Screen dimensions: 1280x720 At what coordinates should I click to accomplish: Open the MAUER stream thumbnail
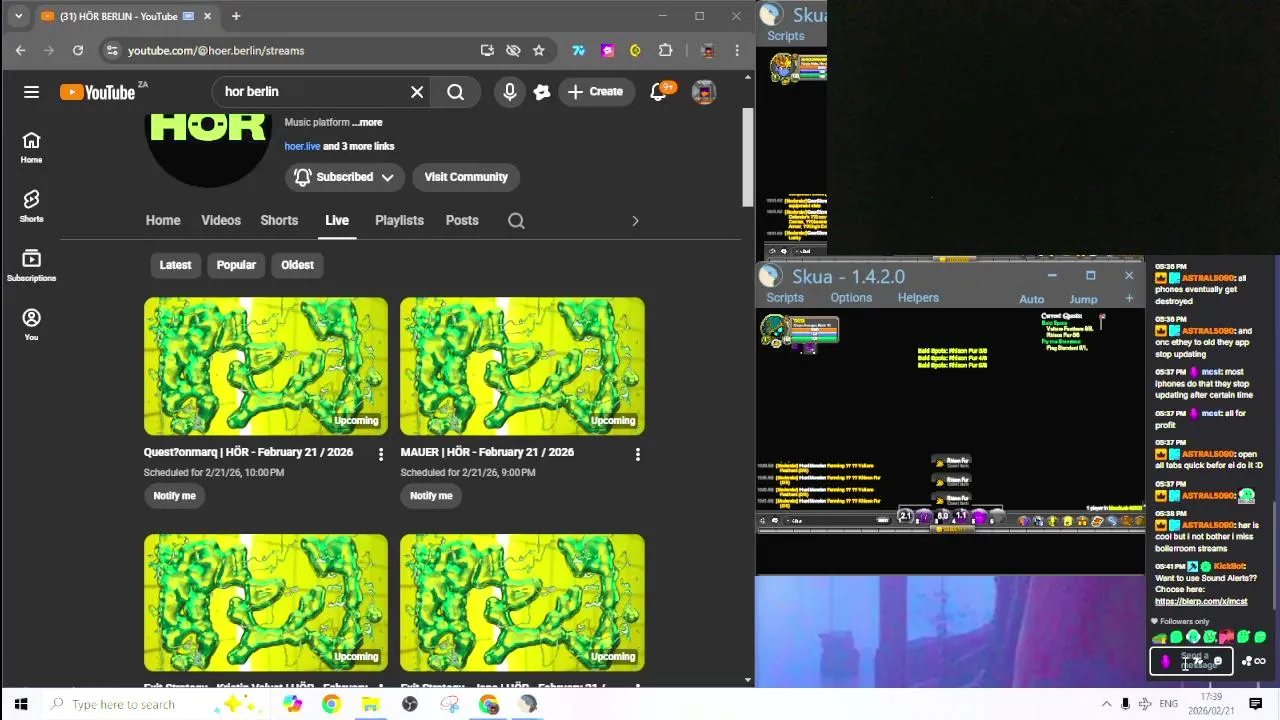(522, 366)
